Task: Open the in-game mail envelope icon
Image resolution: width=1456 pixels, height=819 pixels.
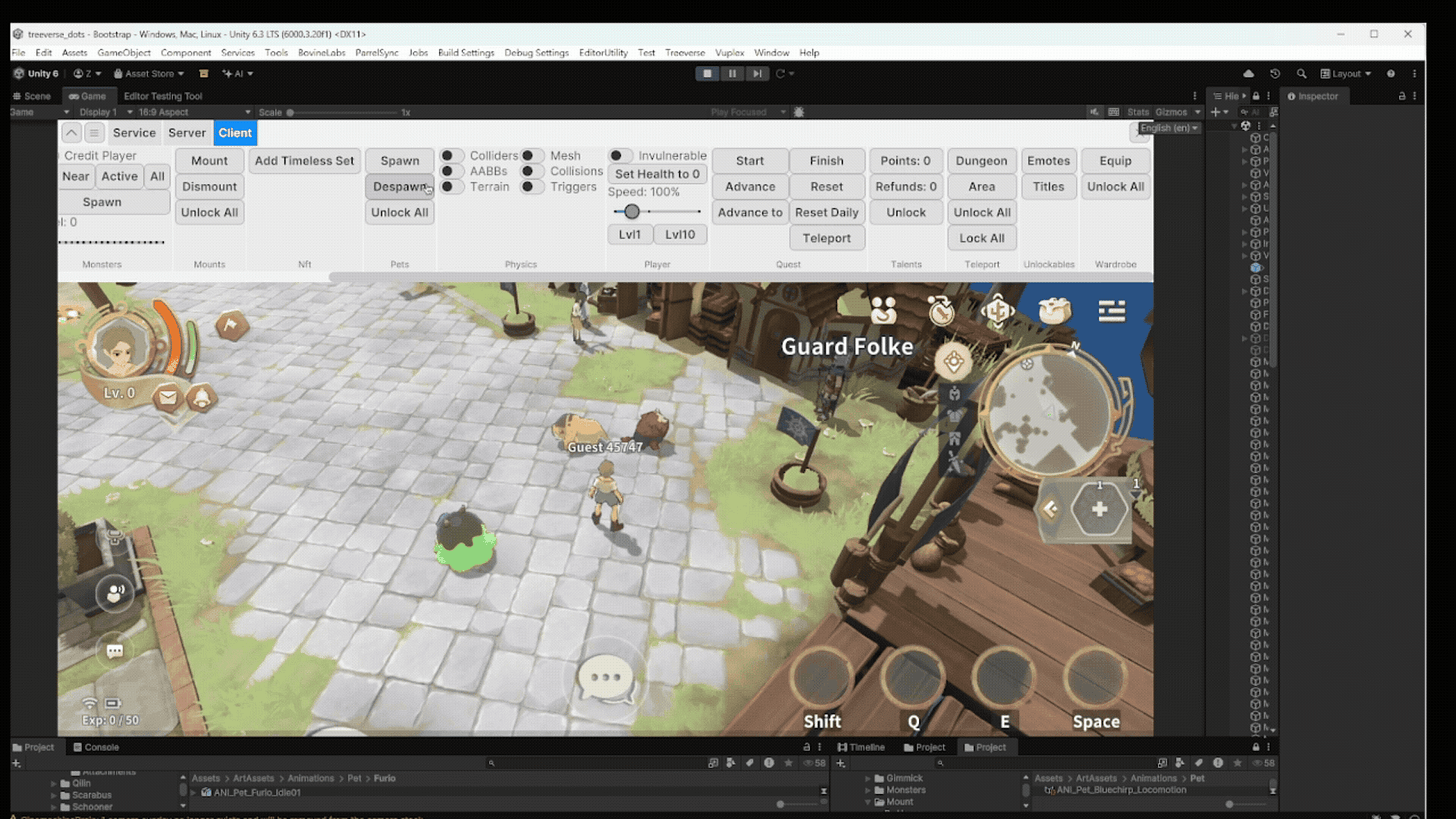Action: 167,398
